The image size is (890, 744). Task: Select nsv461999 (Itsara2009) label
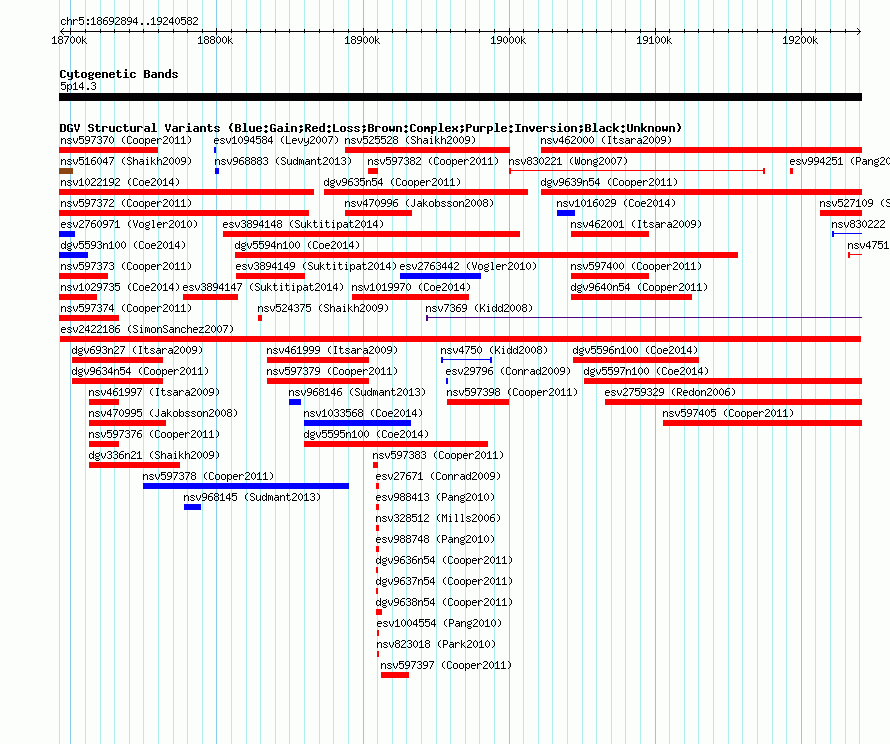click(332, 350)
